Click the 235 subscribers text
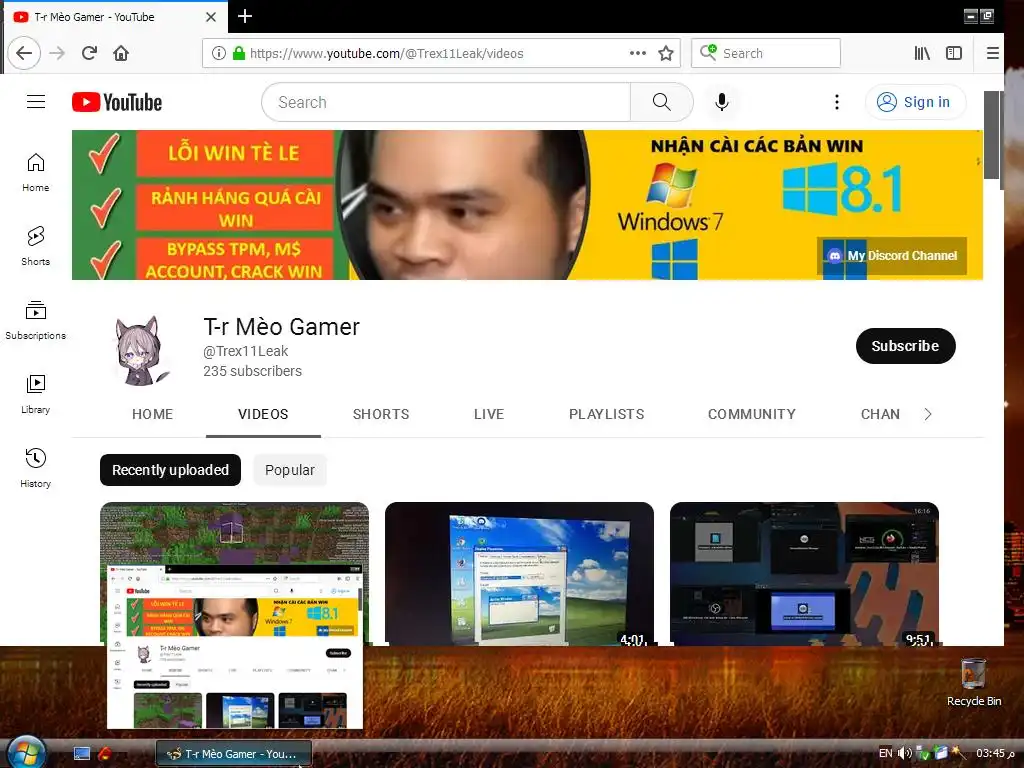This screenshot has height=768, width=1024. tap(252, 371)
